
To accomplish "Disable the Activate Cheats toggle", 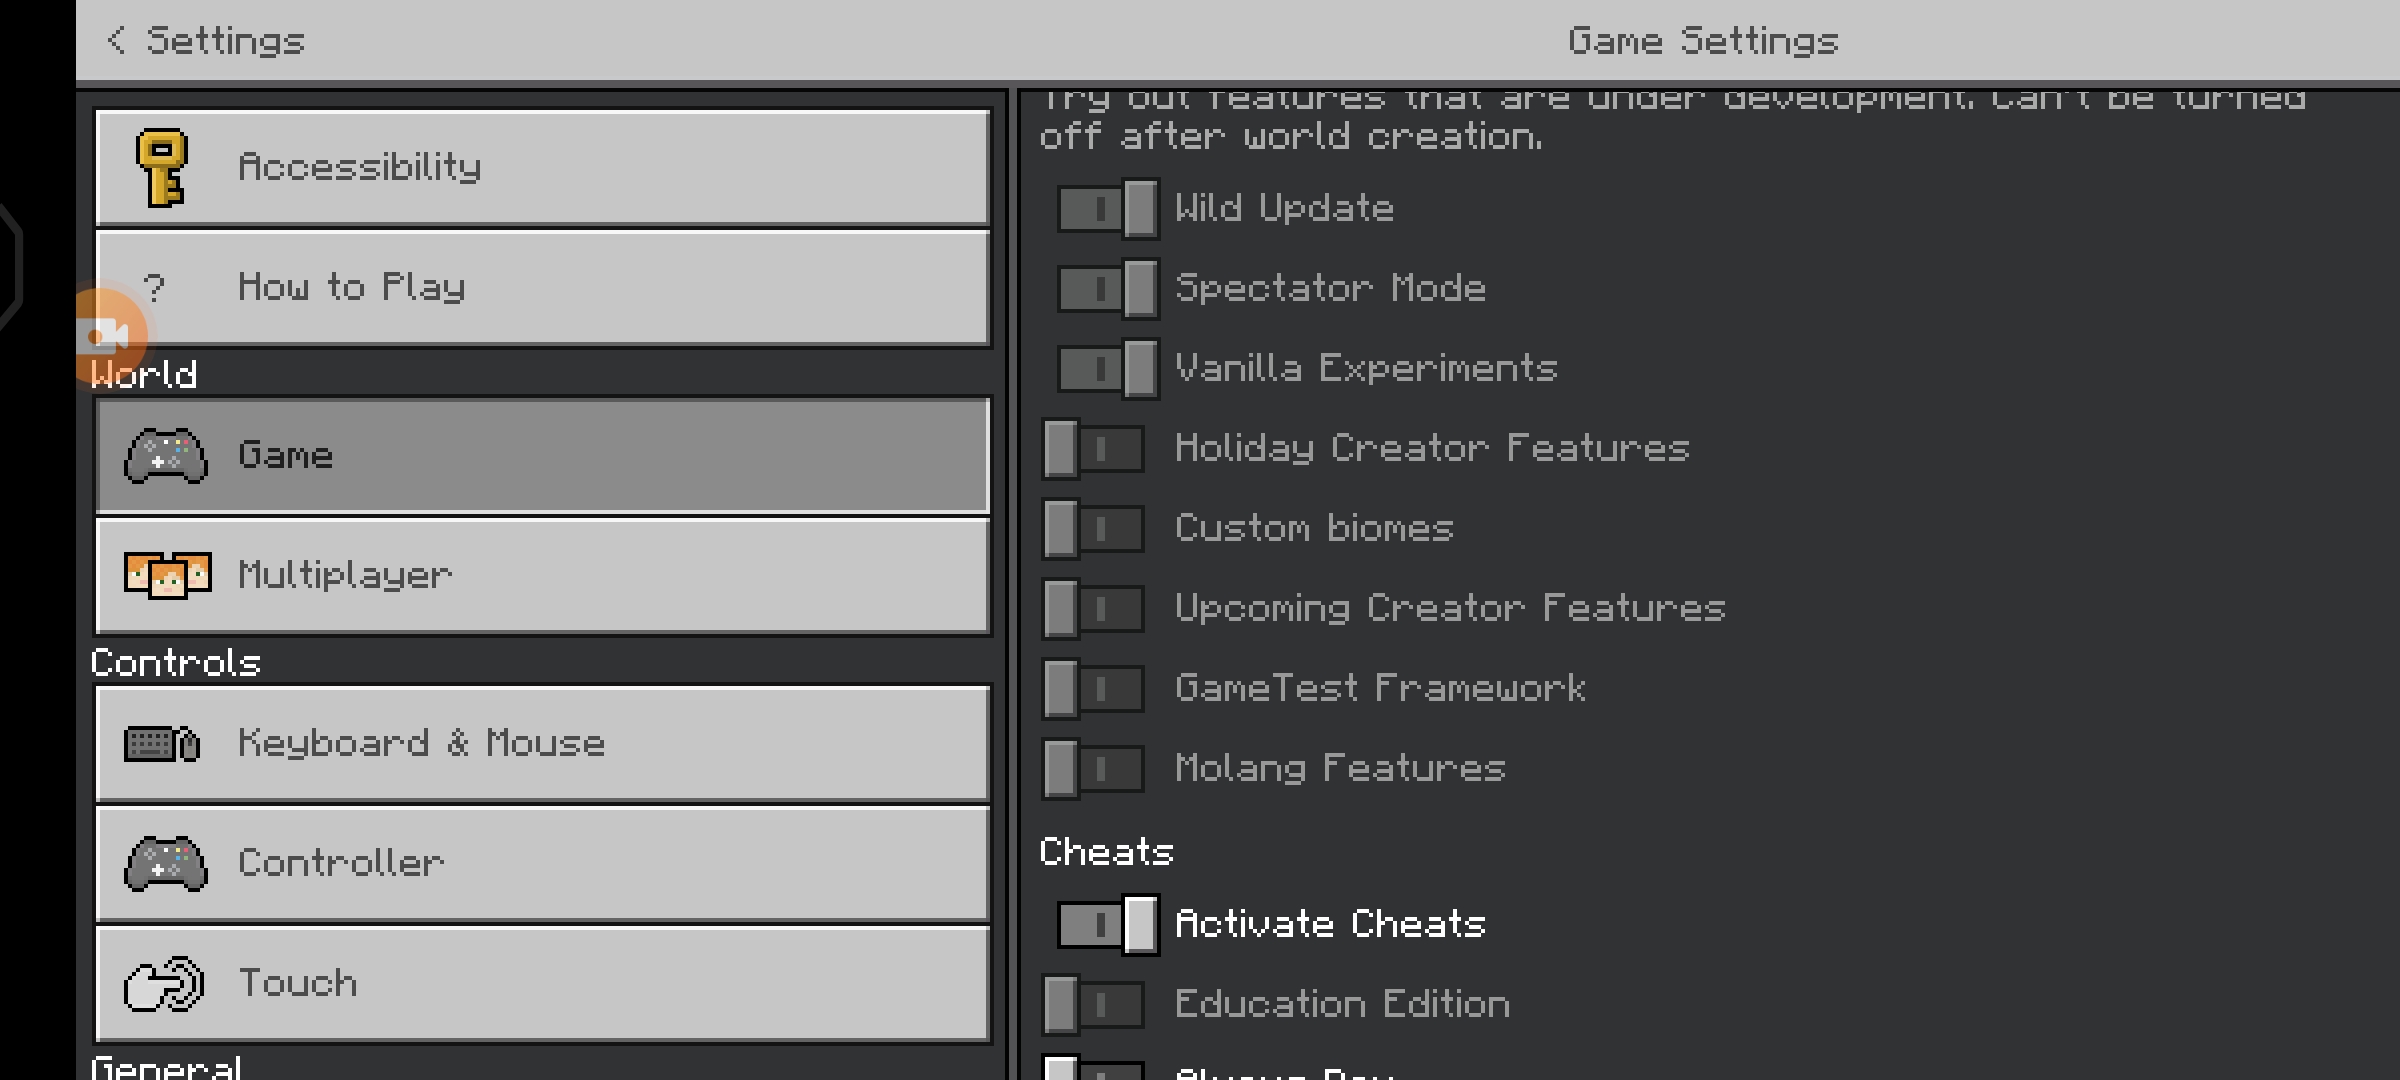I will [x=1108, y=924].
